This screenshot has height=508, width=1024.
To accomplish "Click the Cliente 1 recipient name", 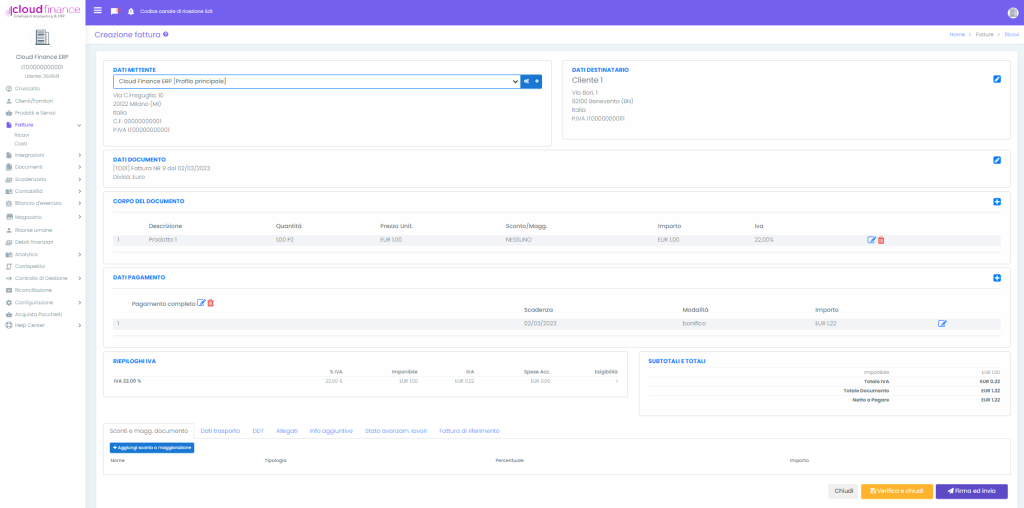I will pyautogui.click(x=587, y=80).
